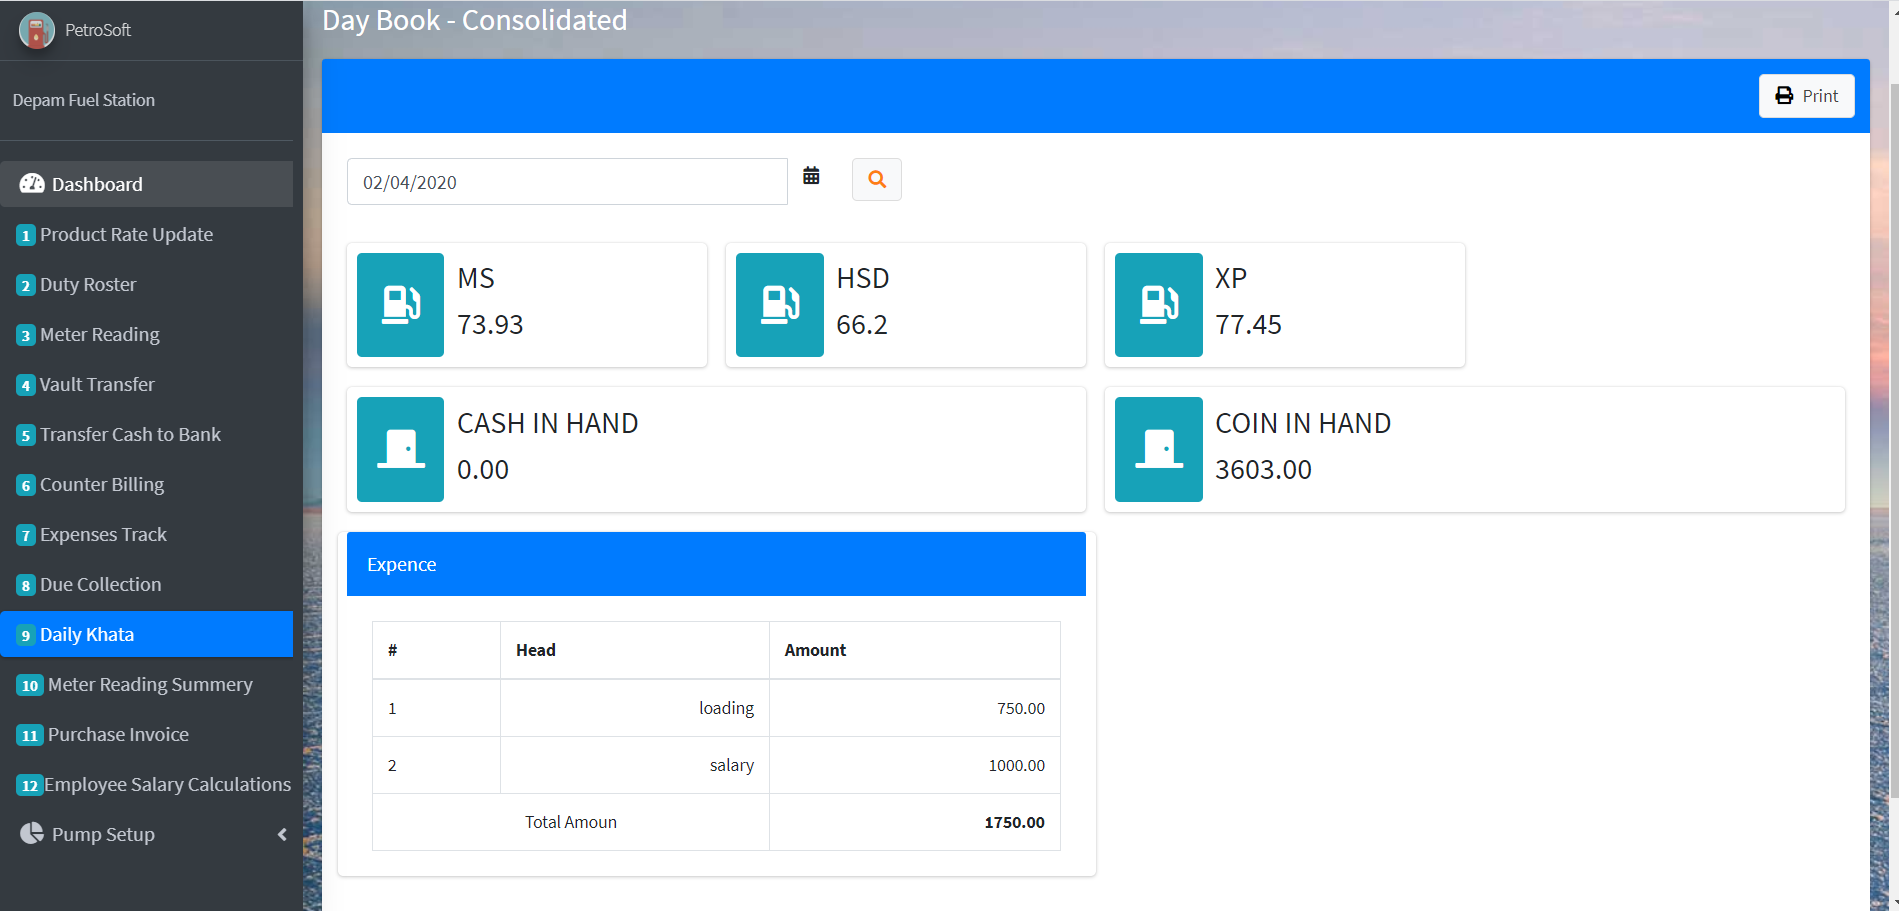The image size is (1899, 911).
Task: Click the XP fuel pump icon
Action: coord(1158,305)
